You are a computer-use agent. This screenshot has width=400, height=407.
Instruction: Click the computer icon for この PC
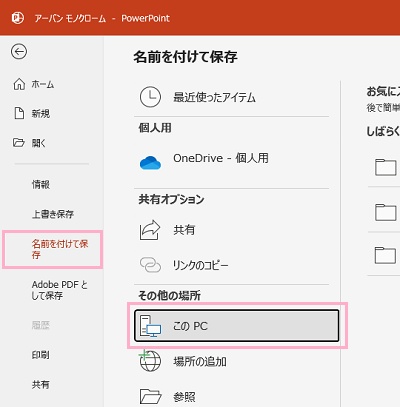(x=150, y=326)
